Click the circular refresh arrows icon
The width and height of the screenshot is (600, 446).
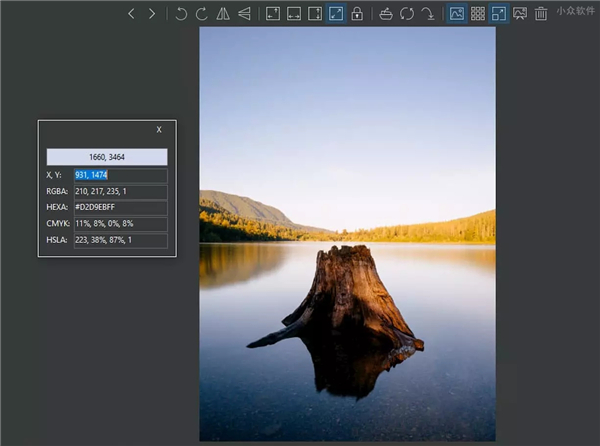[407, 14]
